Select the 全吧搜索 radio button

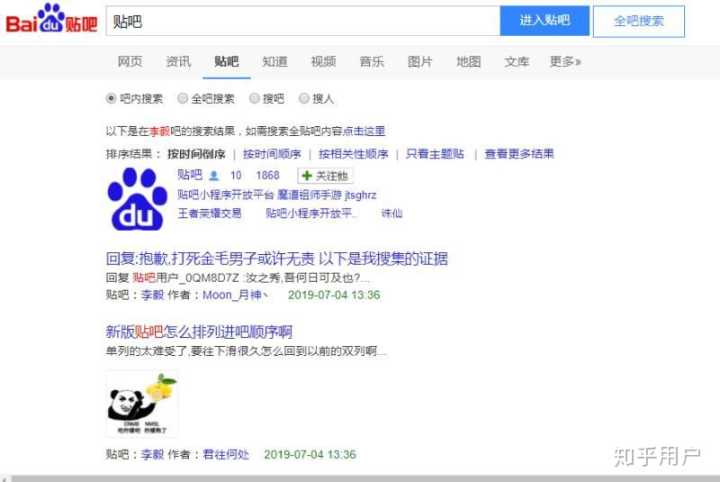tap(183, 98)
